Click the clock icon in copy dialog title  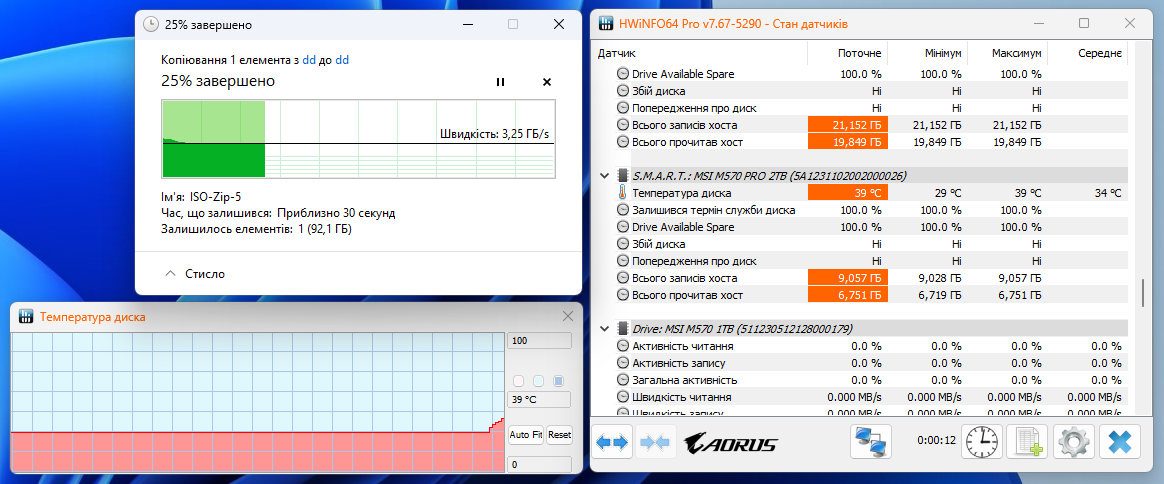tap(151, 24)
